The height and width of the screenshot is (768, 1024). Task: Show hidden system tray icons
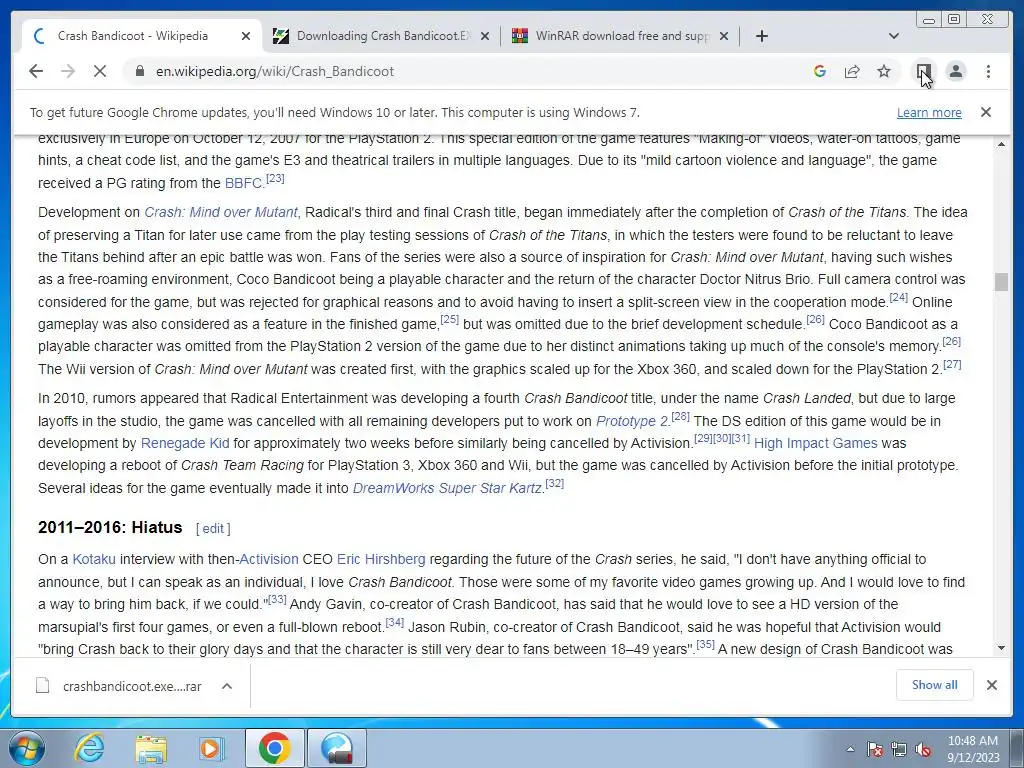(850, 749)
